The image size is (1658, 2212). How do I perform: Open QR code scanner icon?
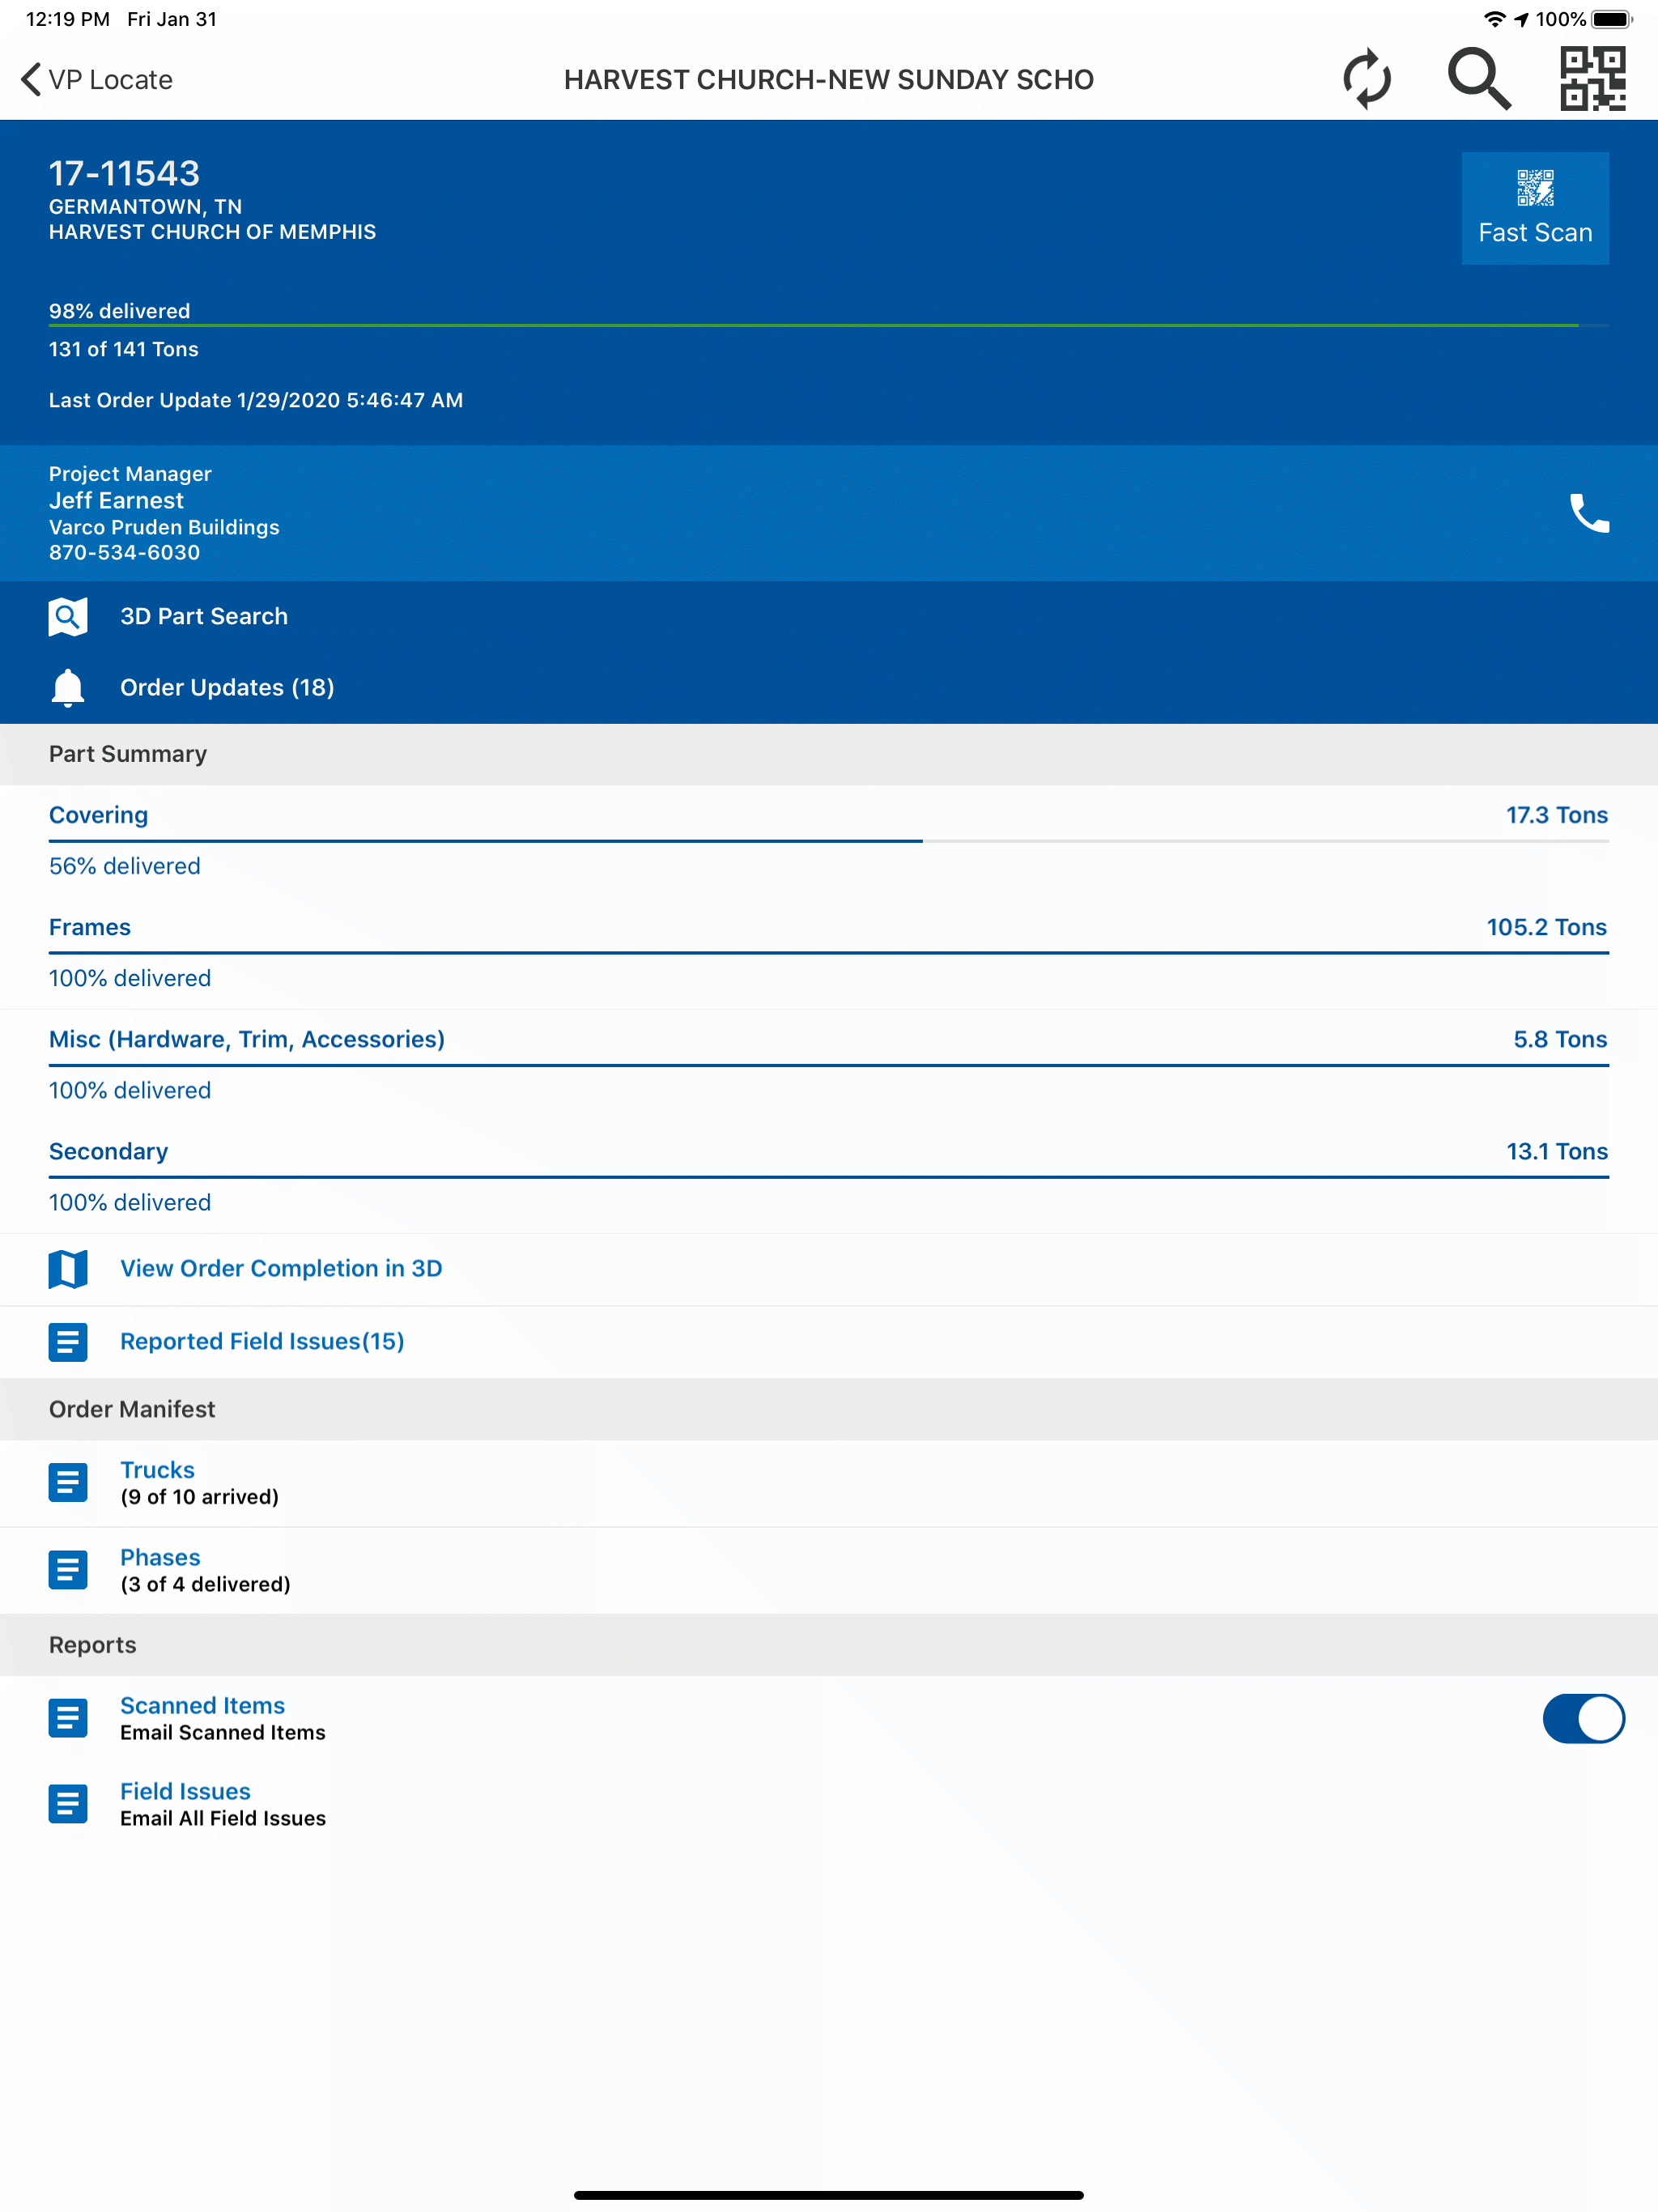coord(1593,79)
